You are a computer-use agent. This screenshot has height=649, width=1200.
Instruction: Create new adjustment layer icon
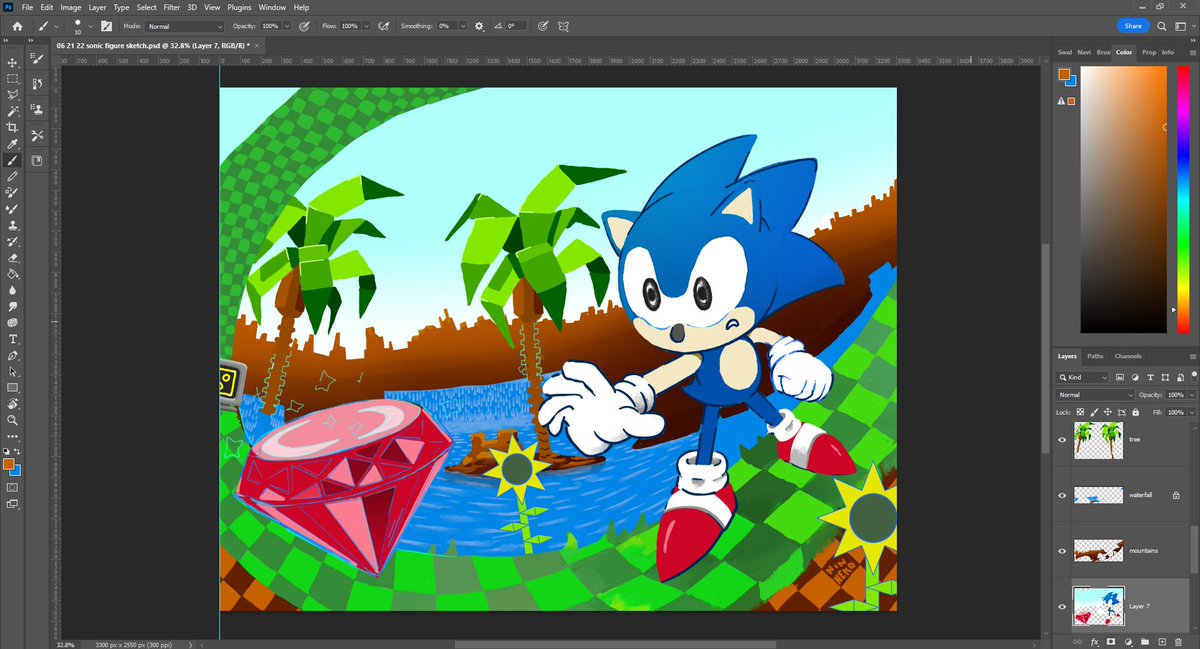click(x=1129, y=640)
